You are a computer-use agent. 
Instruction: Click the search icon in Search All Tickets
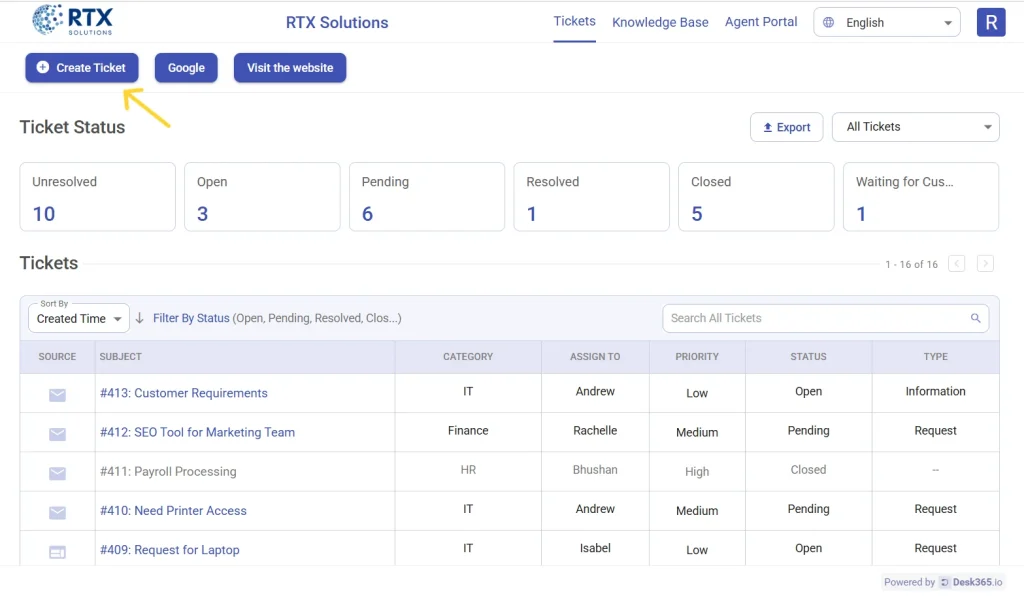975,317
